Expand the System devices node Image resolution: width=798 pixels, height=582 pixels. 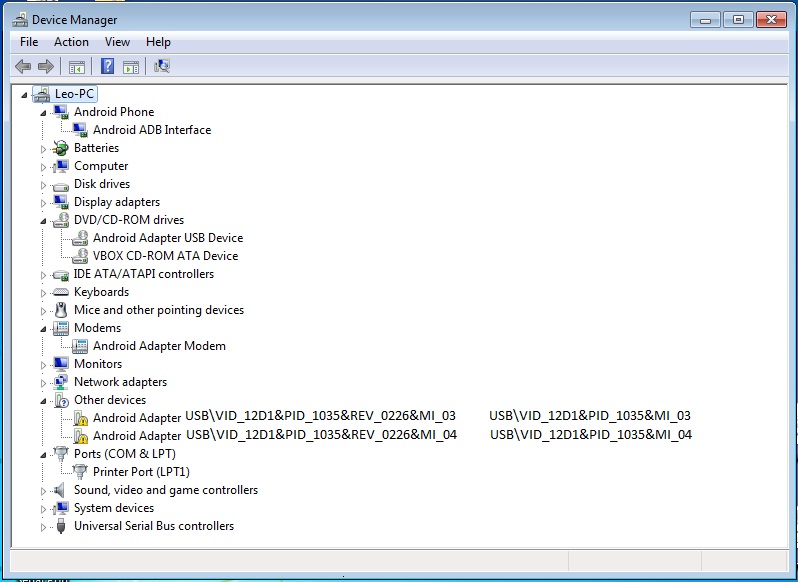pos(43,509)
